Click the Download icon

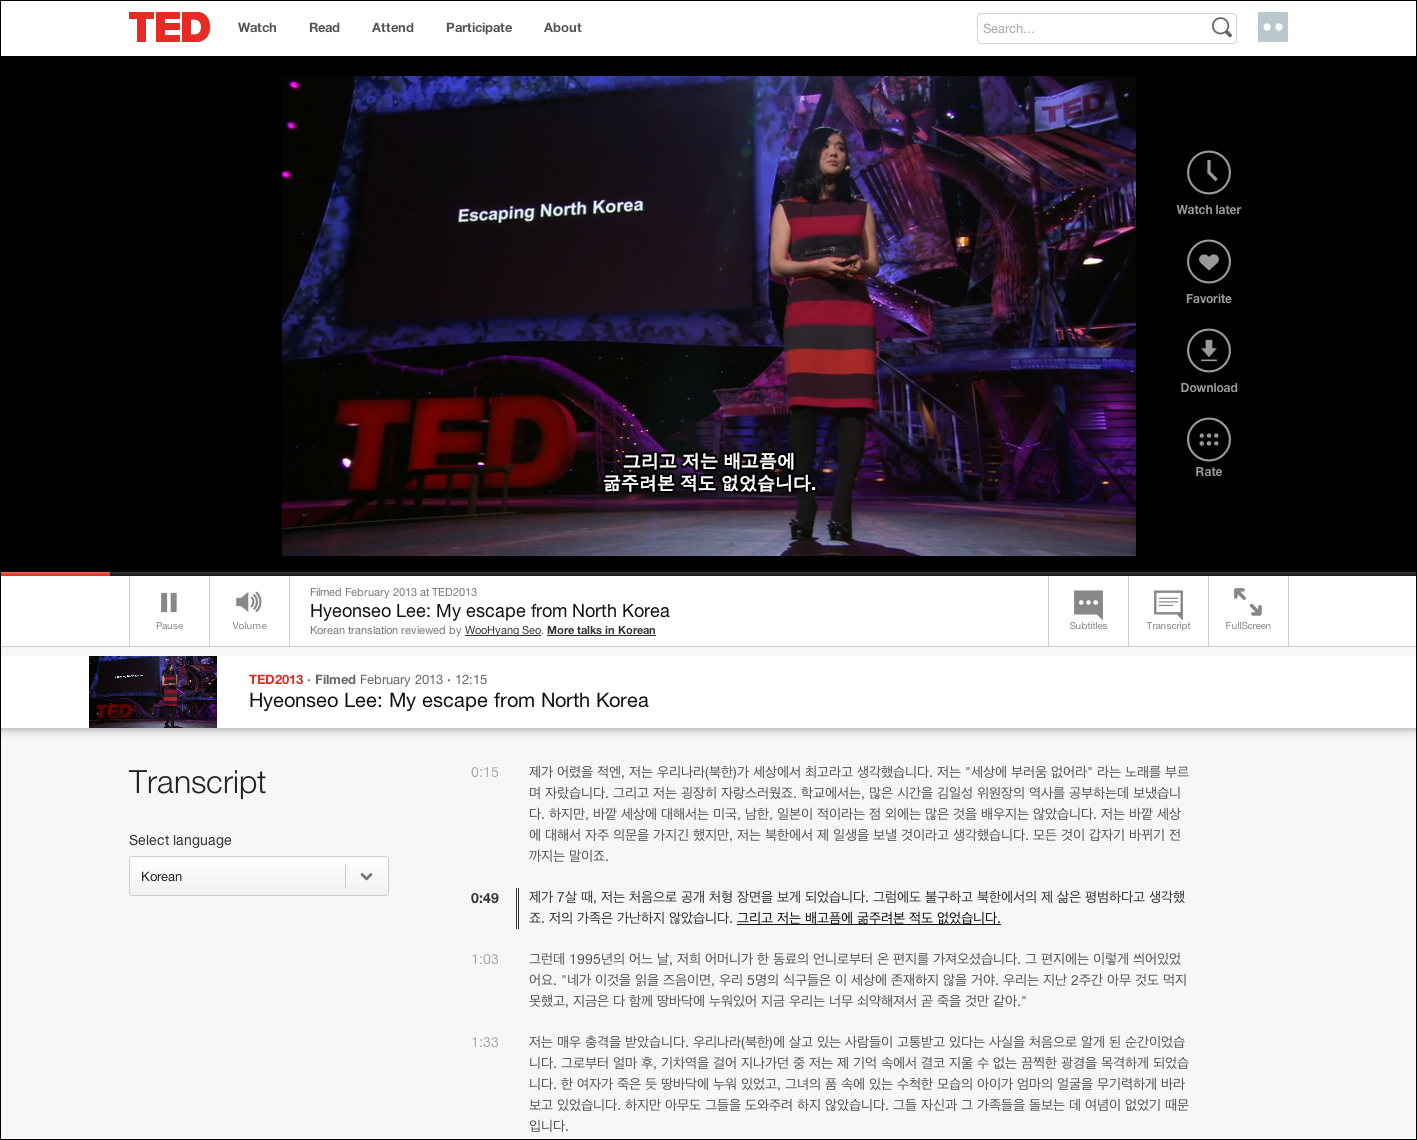[x=1208, y=350]
